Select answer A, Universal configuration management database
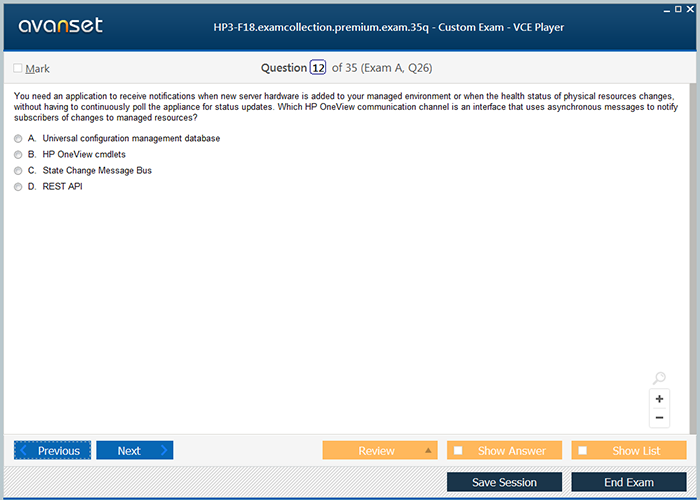 (18, 138)
